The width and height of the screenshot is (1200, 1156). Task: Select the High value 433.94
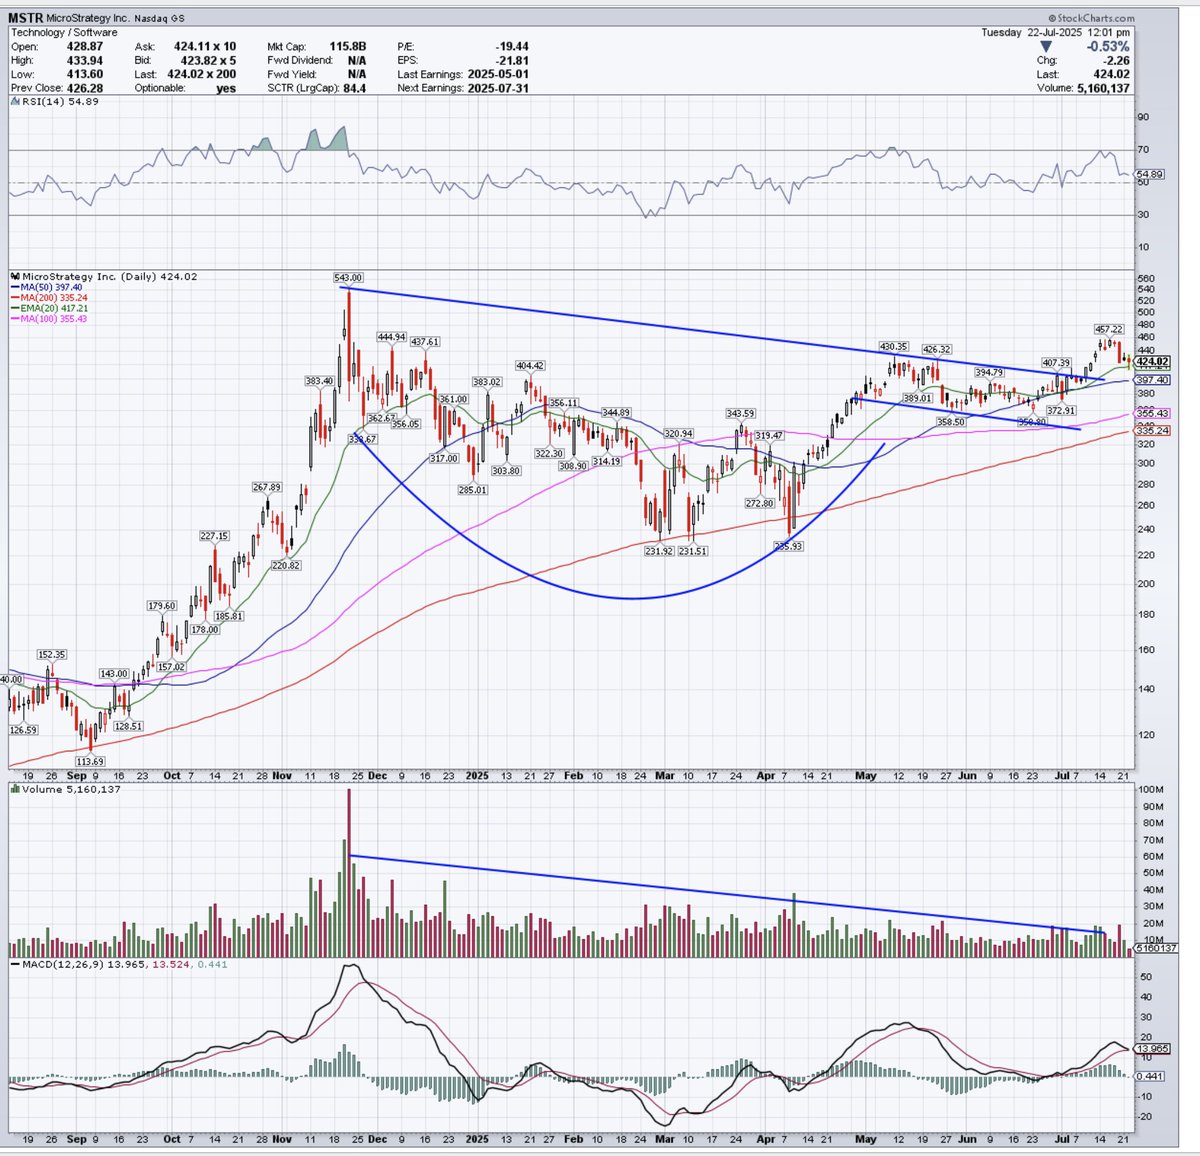[x=86, y=60]
